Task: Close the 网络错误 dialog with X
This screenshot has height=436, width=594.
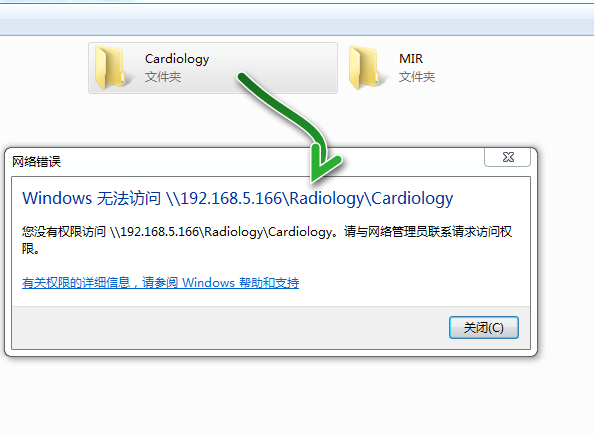Action: point(508,157)
